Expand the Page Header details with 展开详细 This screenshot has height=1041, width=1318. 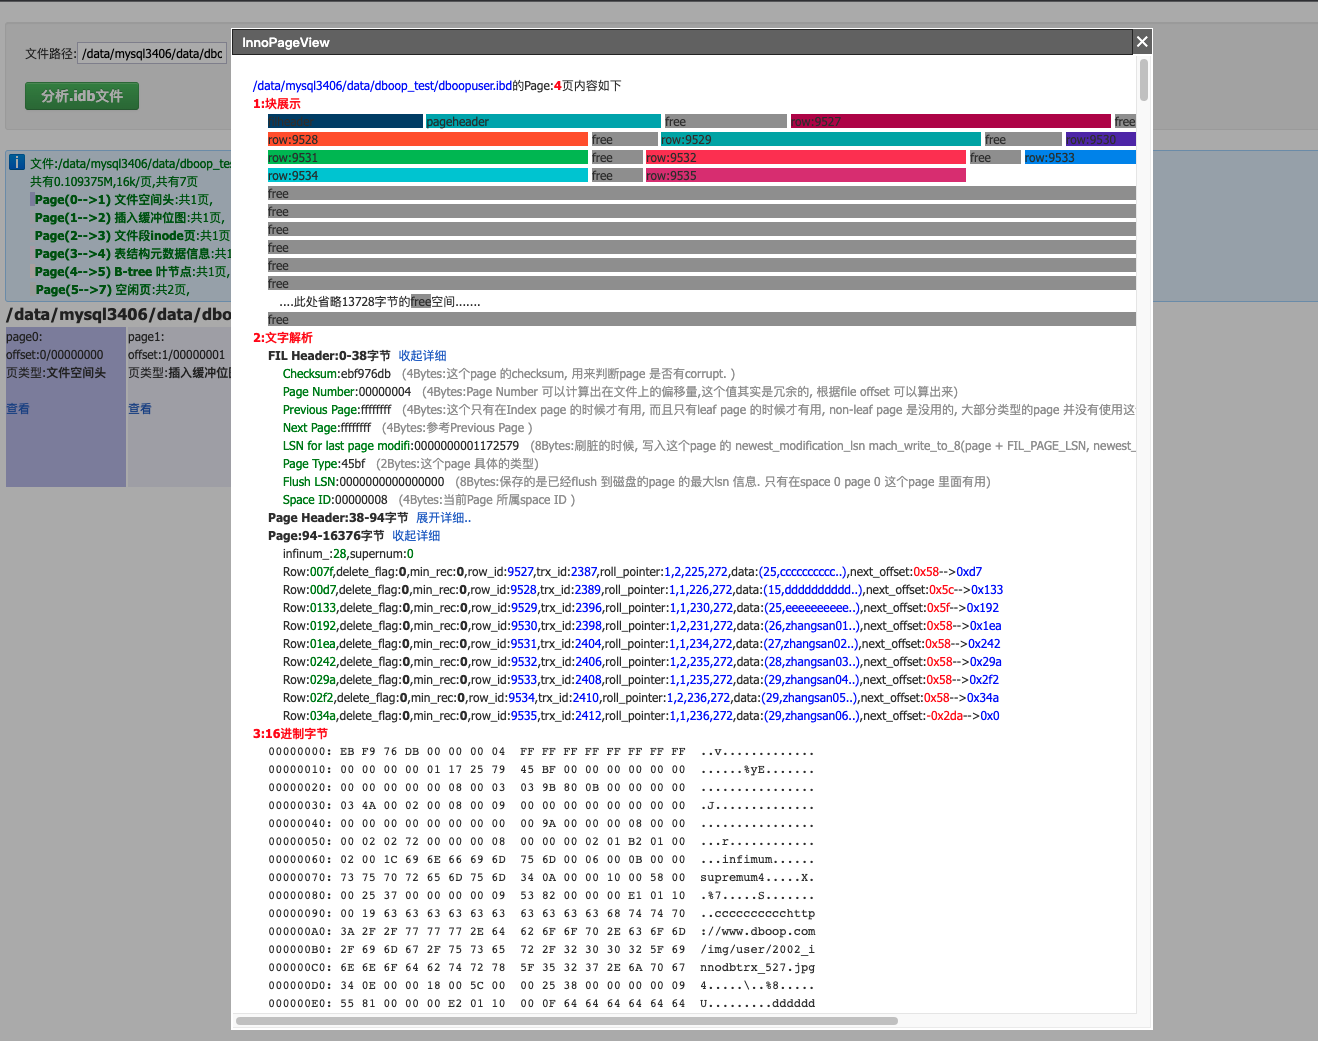443,517
